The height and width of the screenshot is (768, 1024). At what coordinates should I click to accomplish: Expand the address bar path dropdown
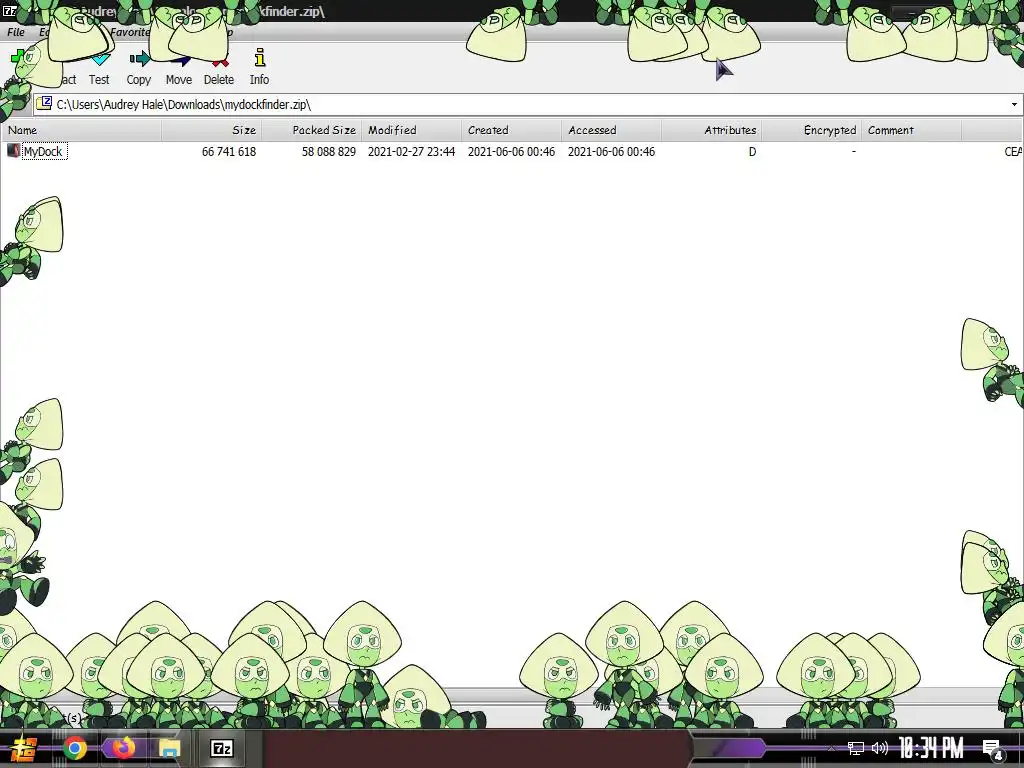pyautogui.click(x=1014, y=104)
